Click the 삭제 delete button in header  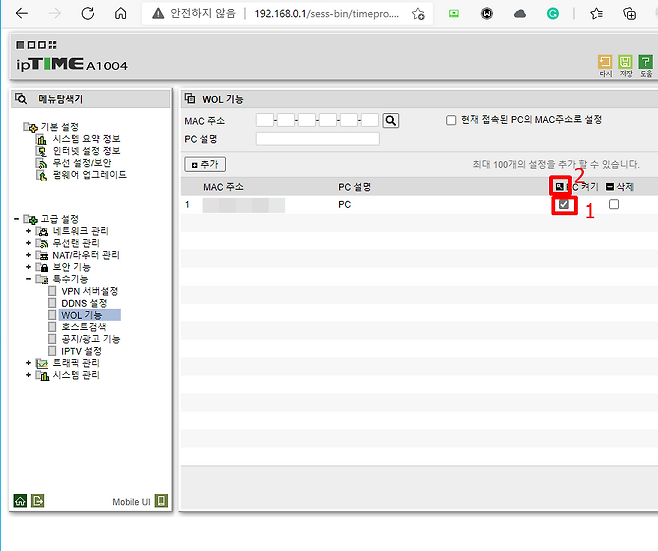(x=620, y=187)
